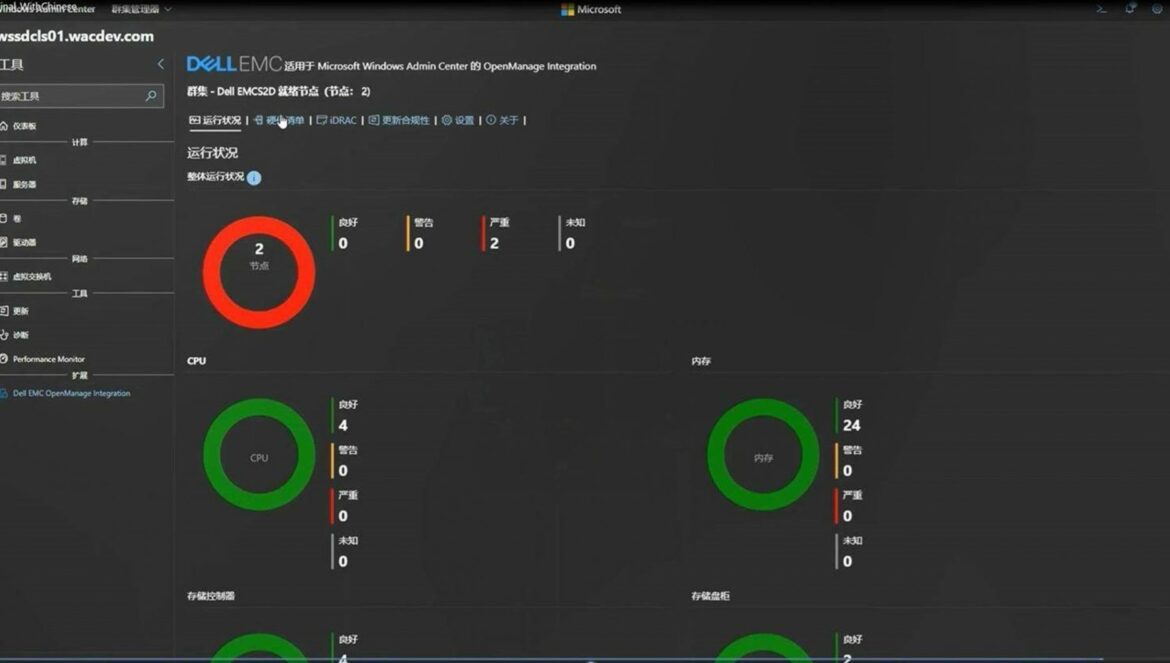The image size is (1170, 663).
Task: Click the Windows Admin Center title in header
Action: pos(48,9)
